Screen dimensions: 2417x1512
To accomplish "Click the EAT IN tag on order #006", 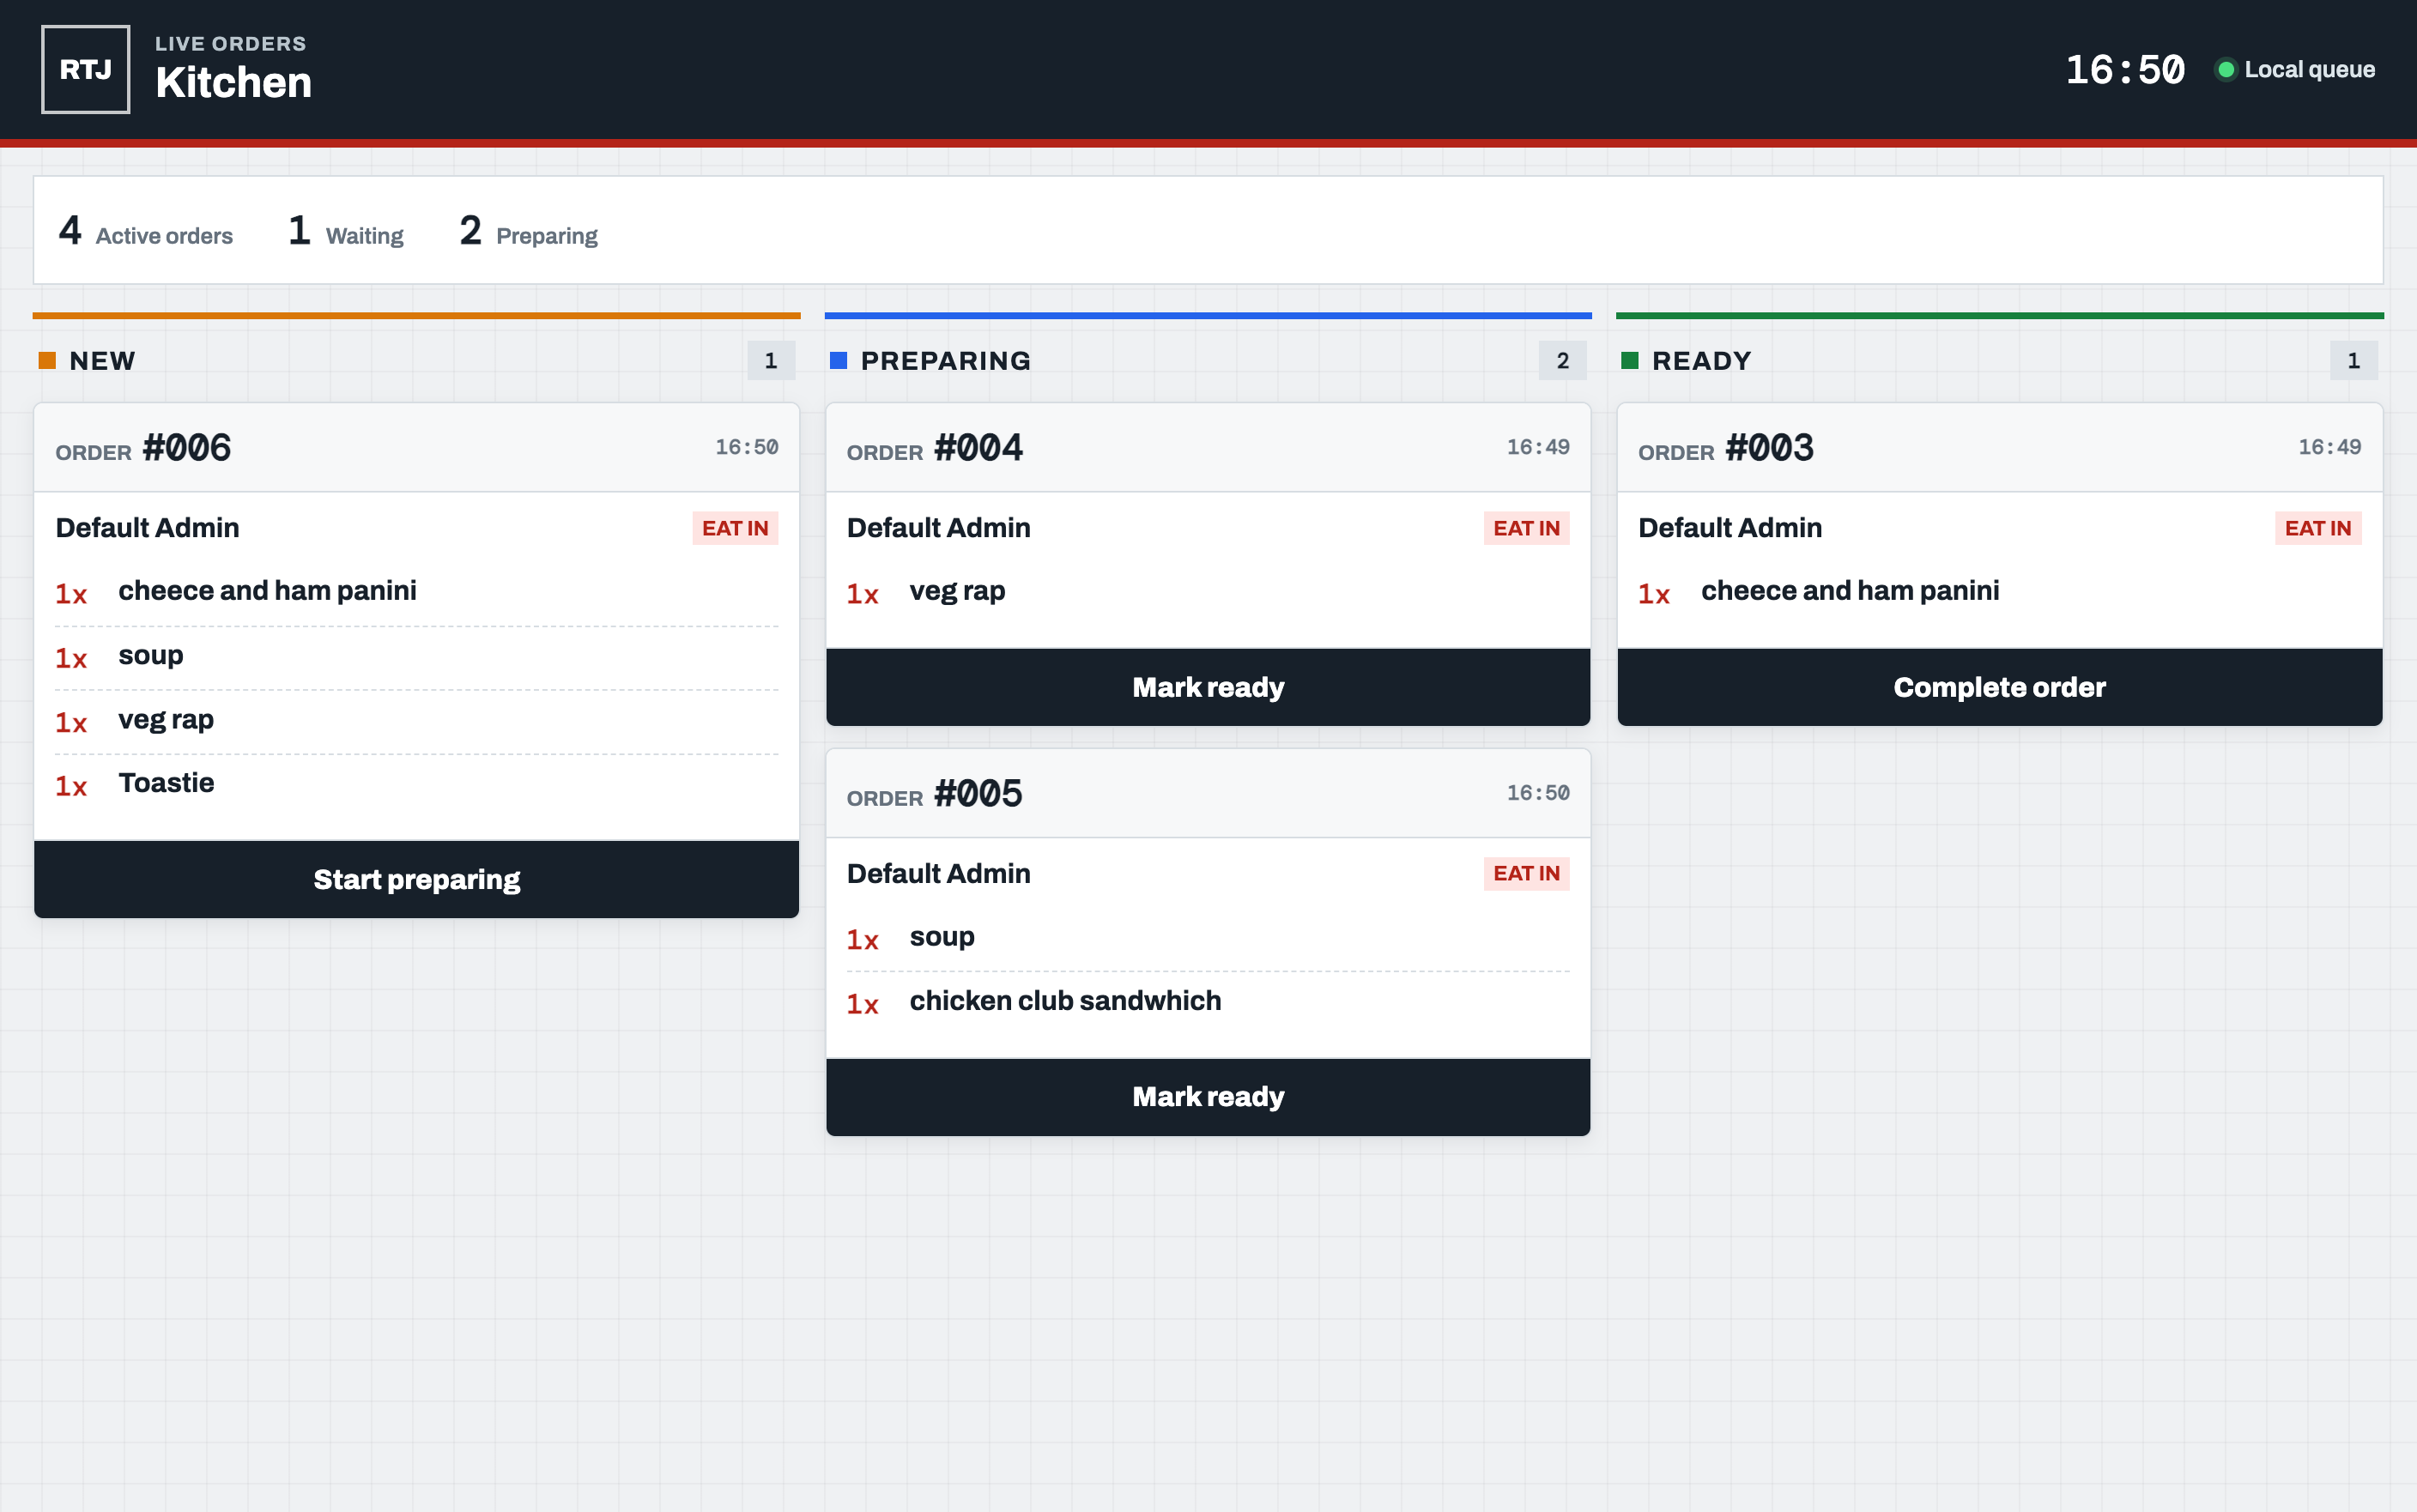I will (735, 528).
